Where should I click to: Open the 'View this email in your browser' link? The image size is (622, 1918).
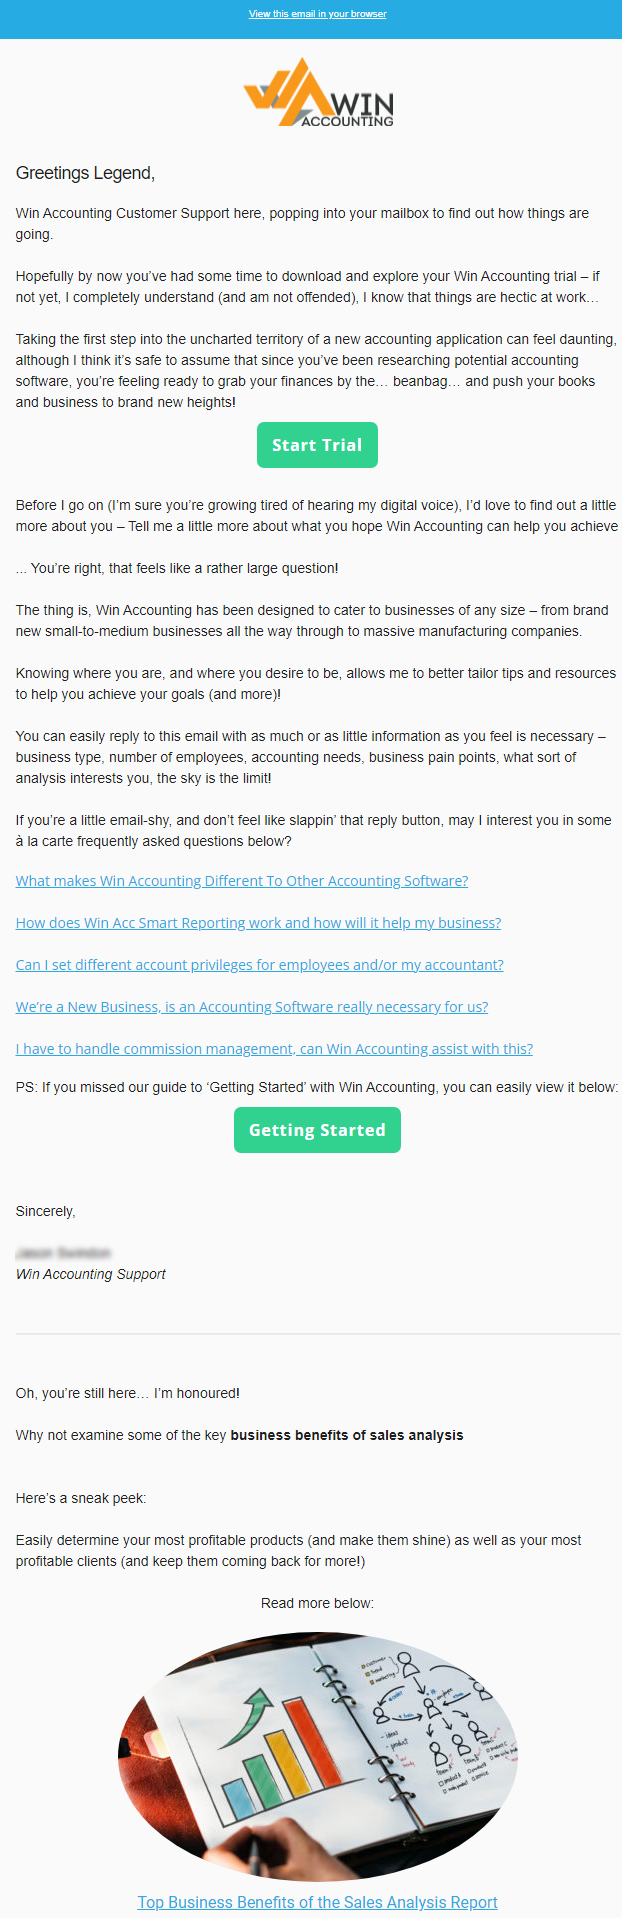click(x=317, y=14)
